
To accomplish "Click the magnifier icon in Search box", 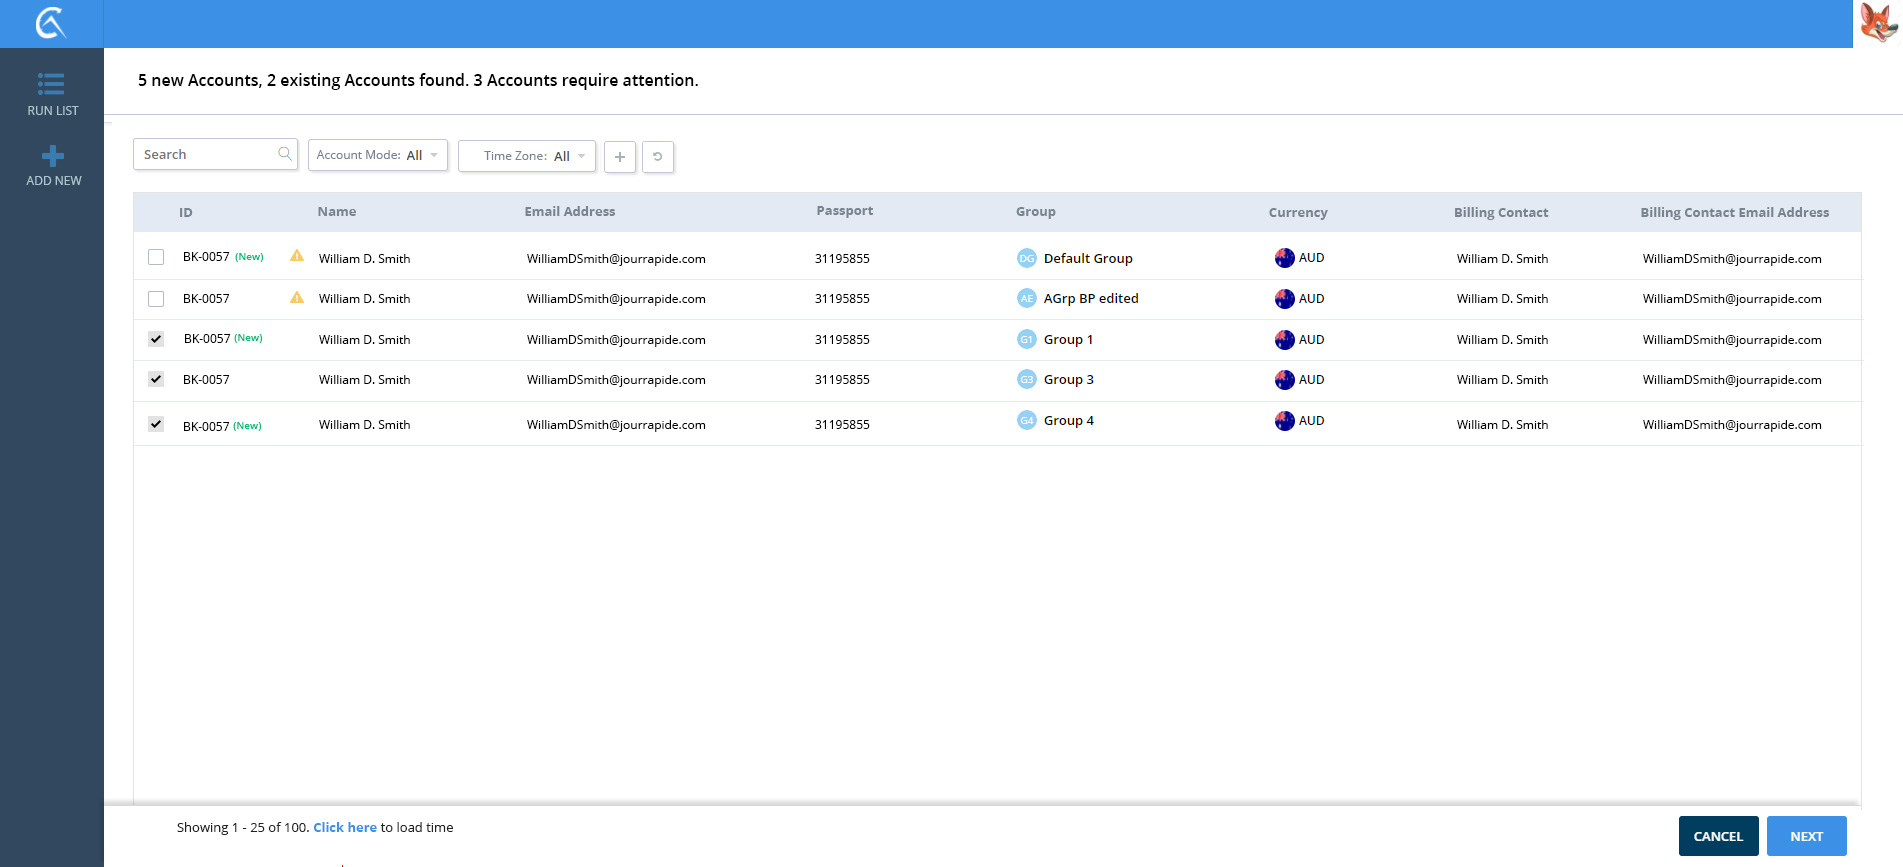I will click(285, 154).
